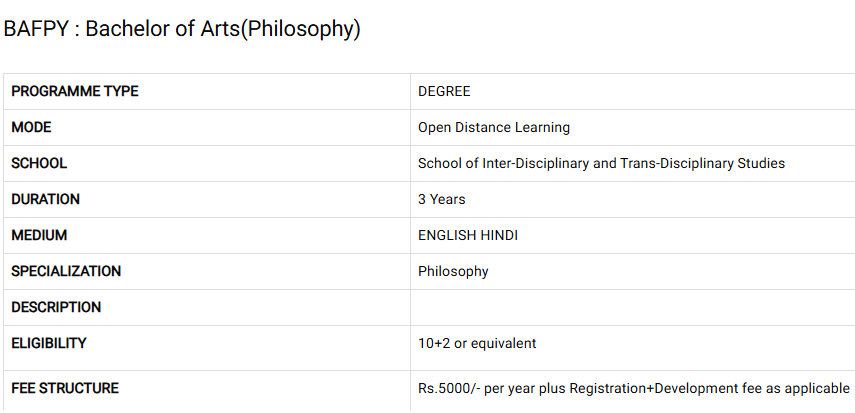The image size is (855, 413).
Task: Click the empty Description value cell
Action: click(632, 307)
